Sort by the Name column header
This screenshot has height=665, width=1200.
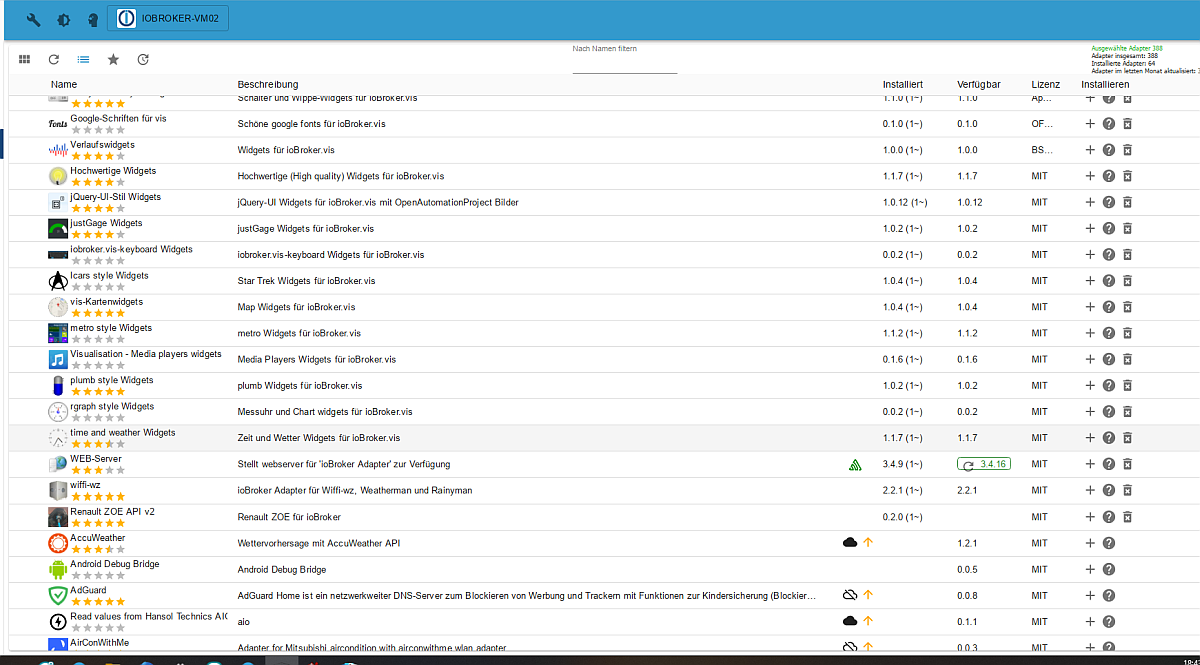click(64, 84)
